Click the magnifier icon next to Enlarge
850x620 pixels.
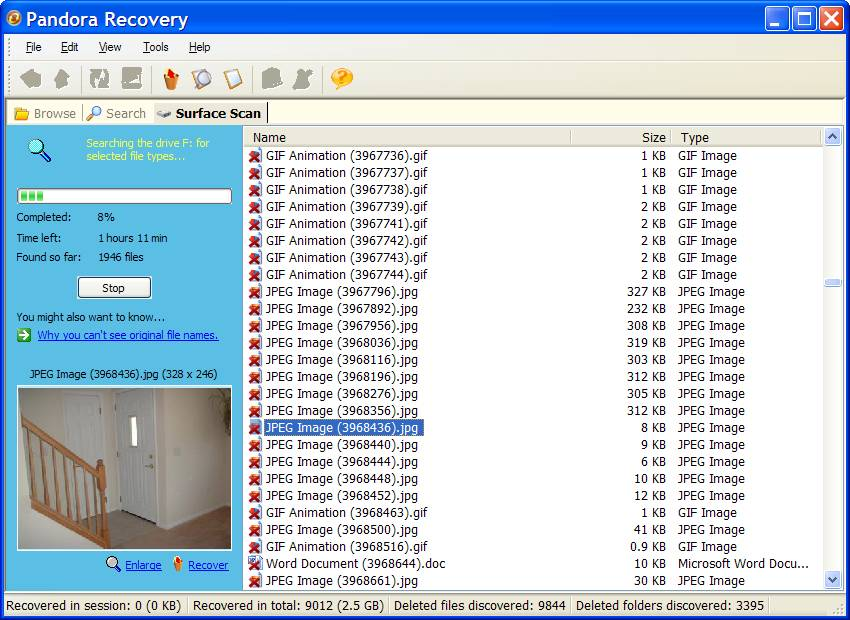pos(113,564)
